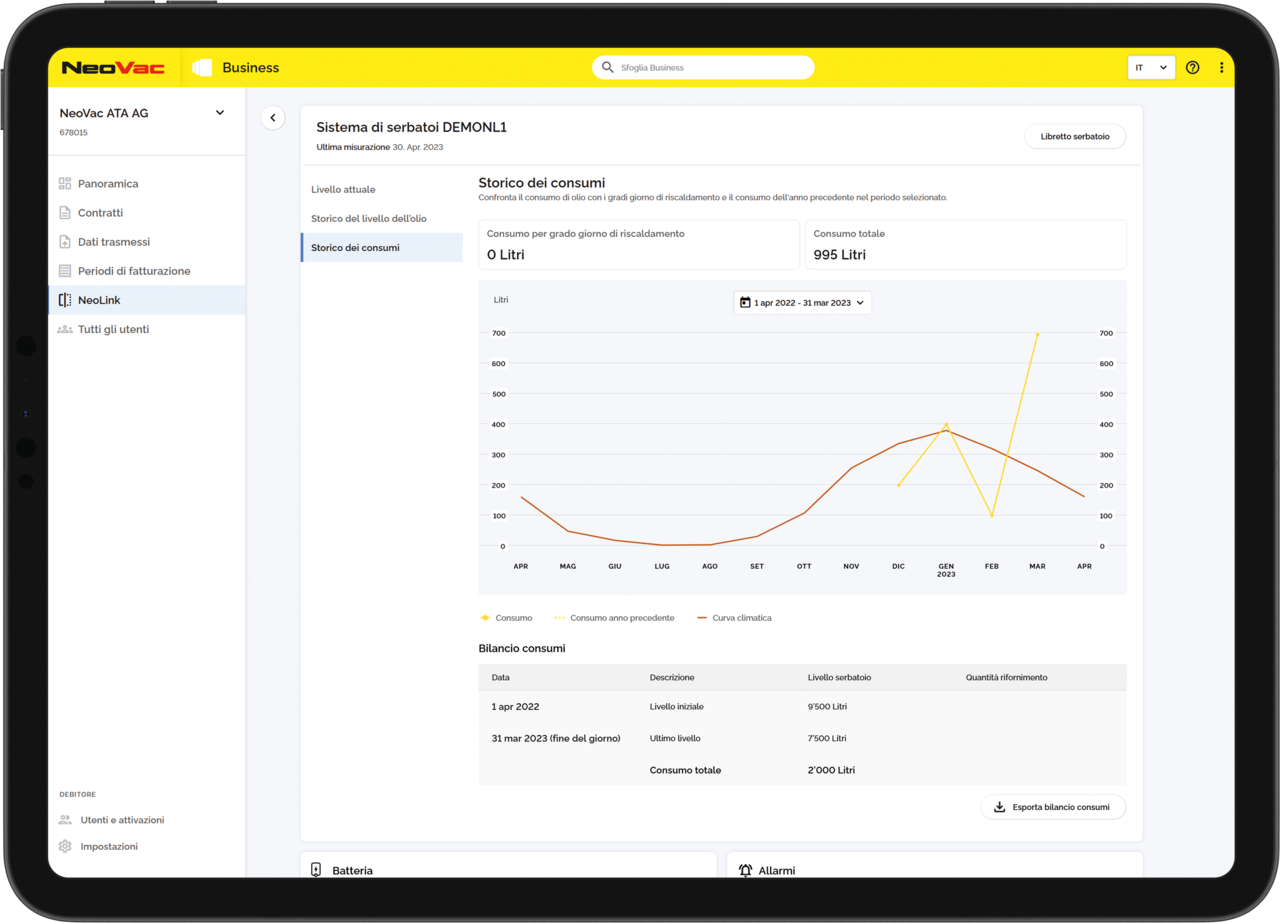Open the three-dot options menu

tap(1221, 68)
